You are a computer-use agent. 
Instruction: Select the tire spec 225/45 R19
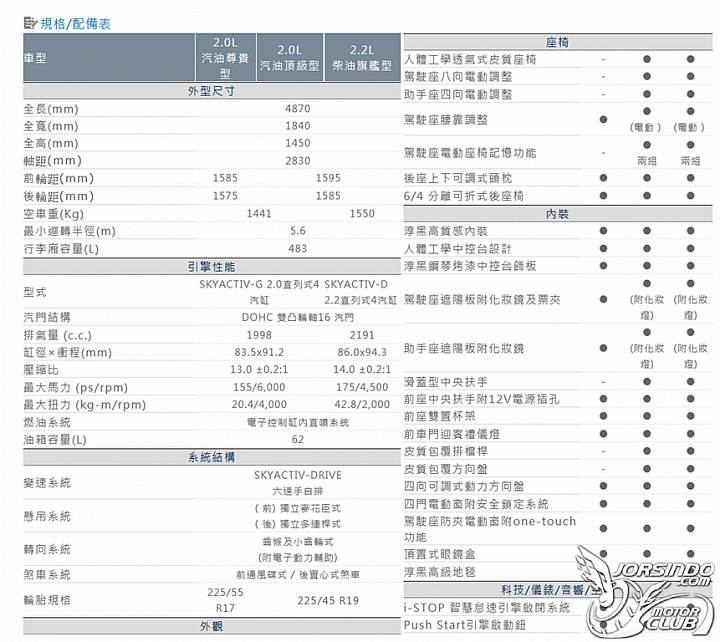(x=328, y=601)
